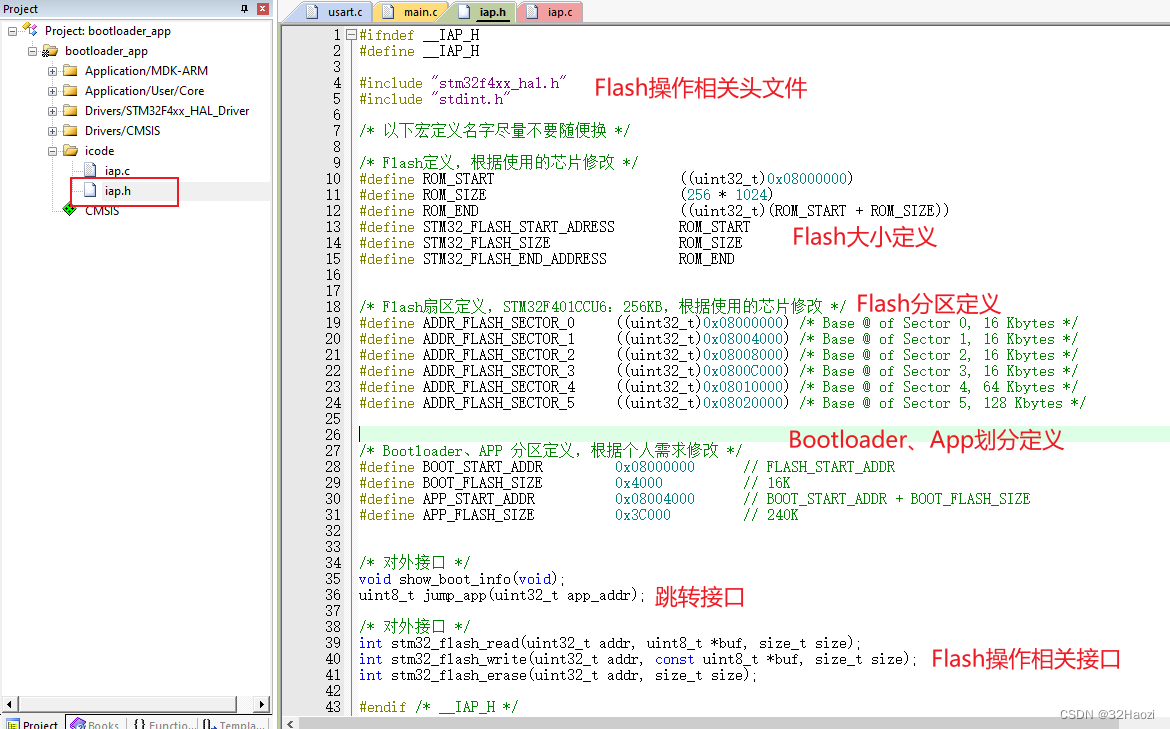Click the project panel scrollbar right arrow
This screenshot has width=1170, height=729.
263,705
